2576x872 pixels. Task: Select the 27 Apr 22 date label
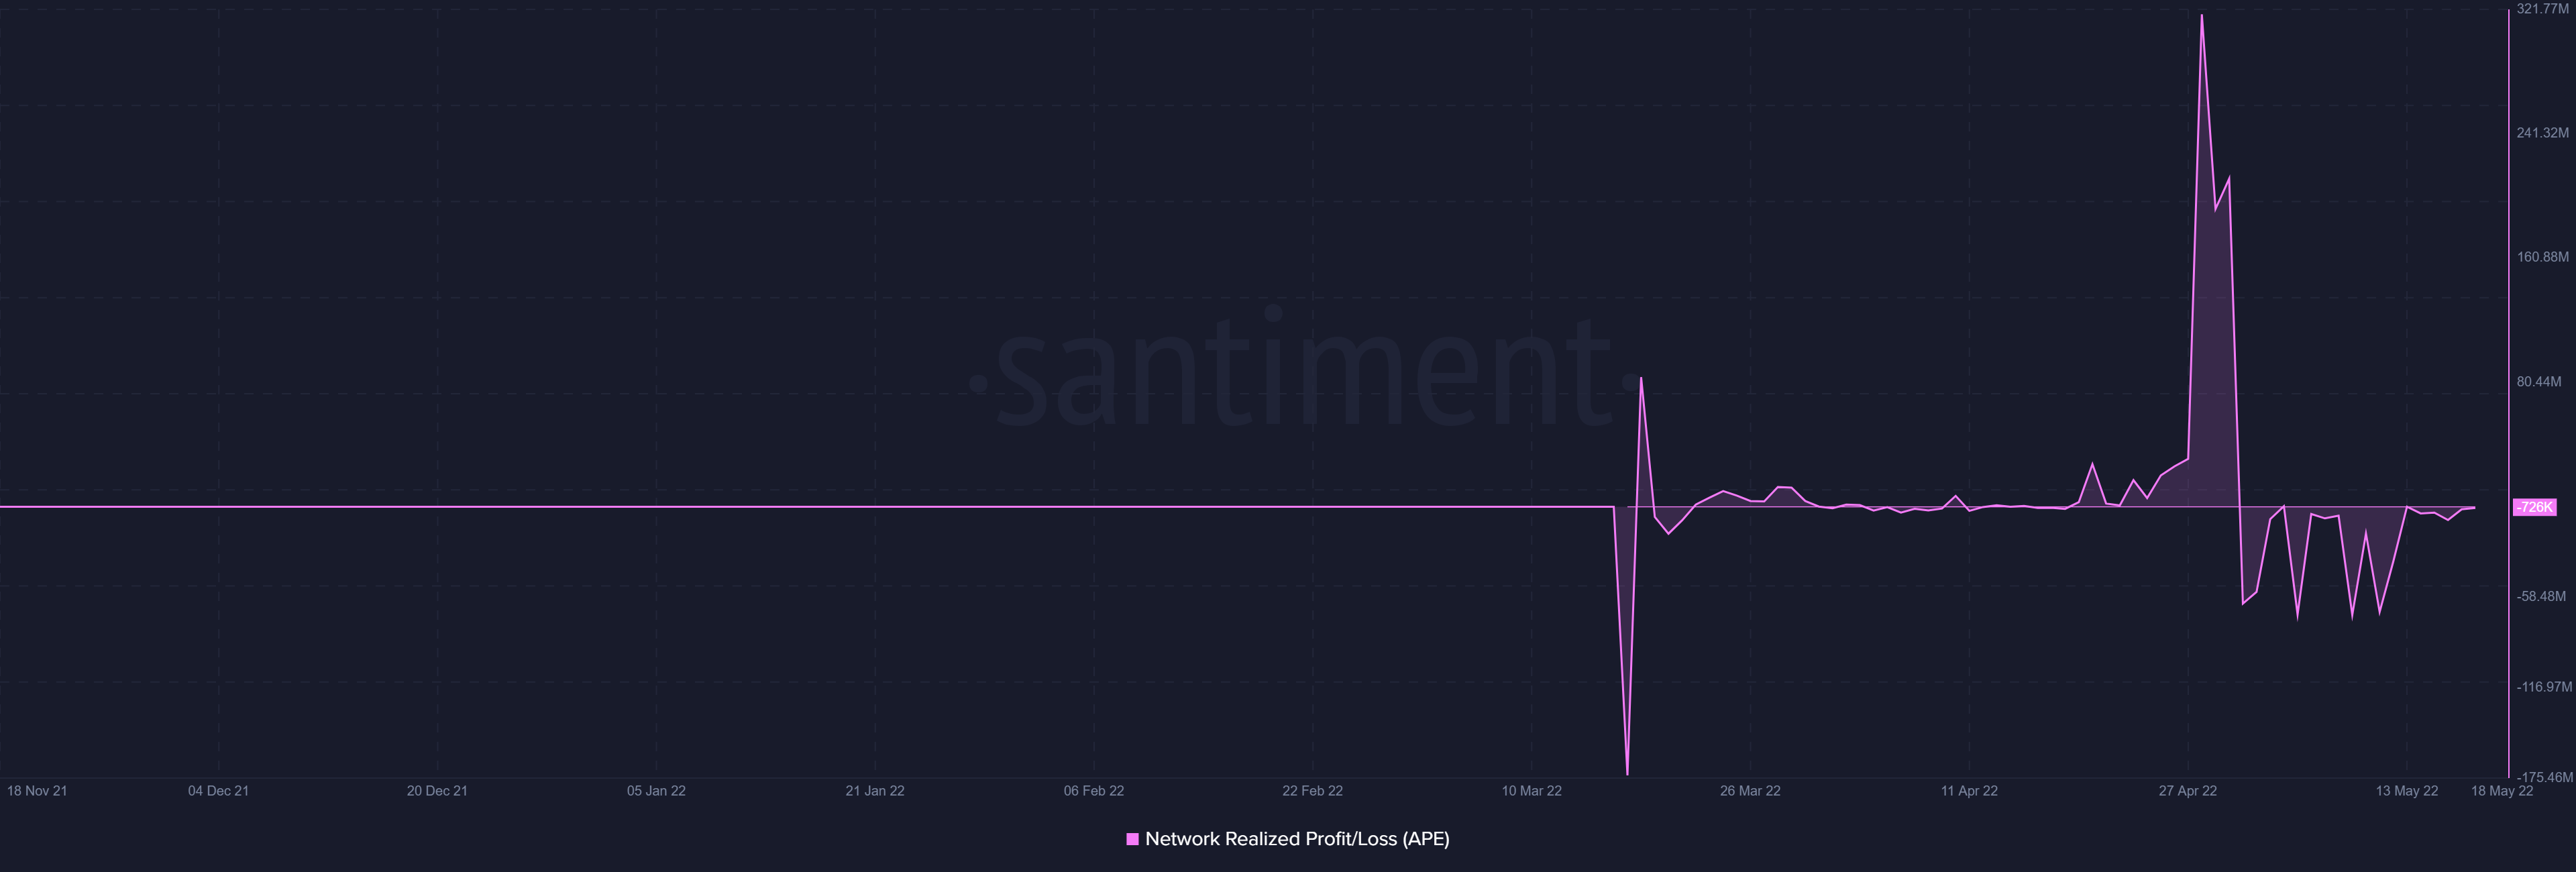point(2187,791)
